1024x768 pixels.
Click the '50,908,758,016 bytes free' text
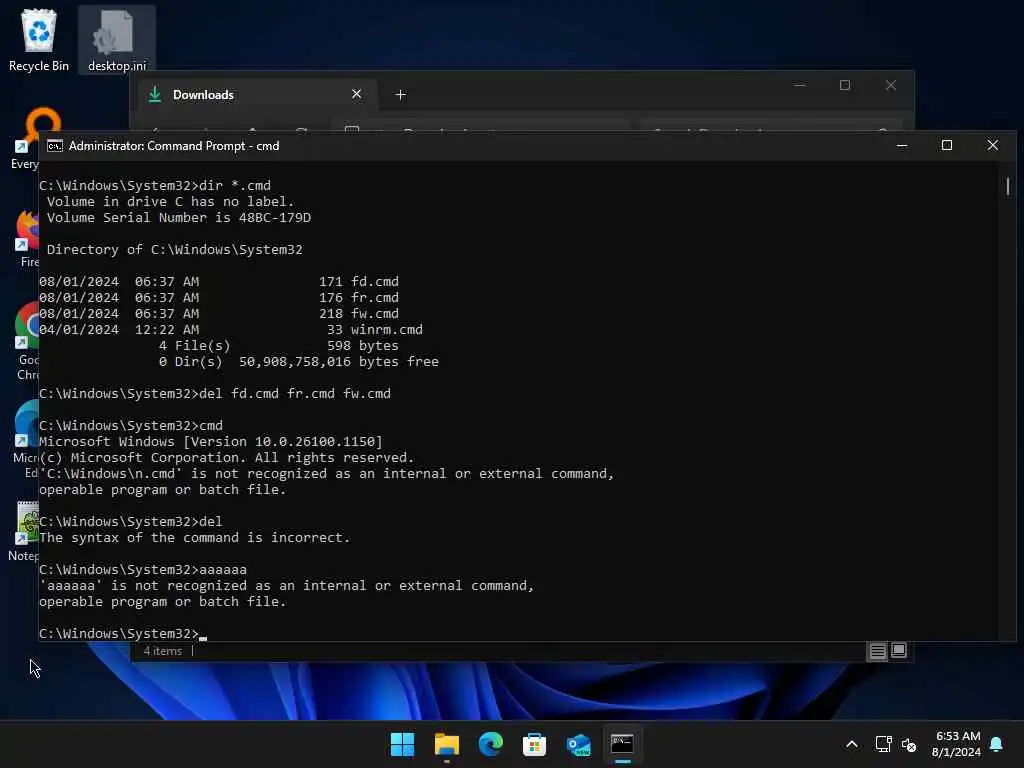tap(339, 362)
